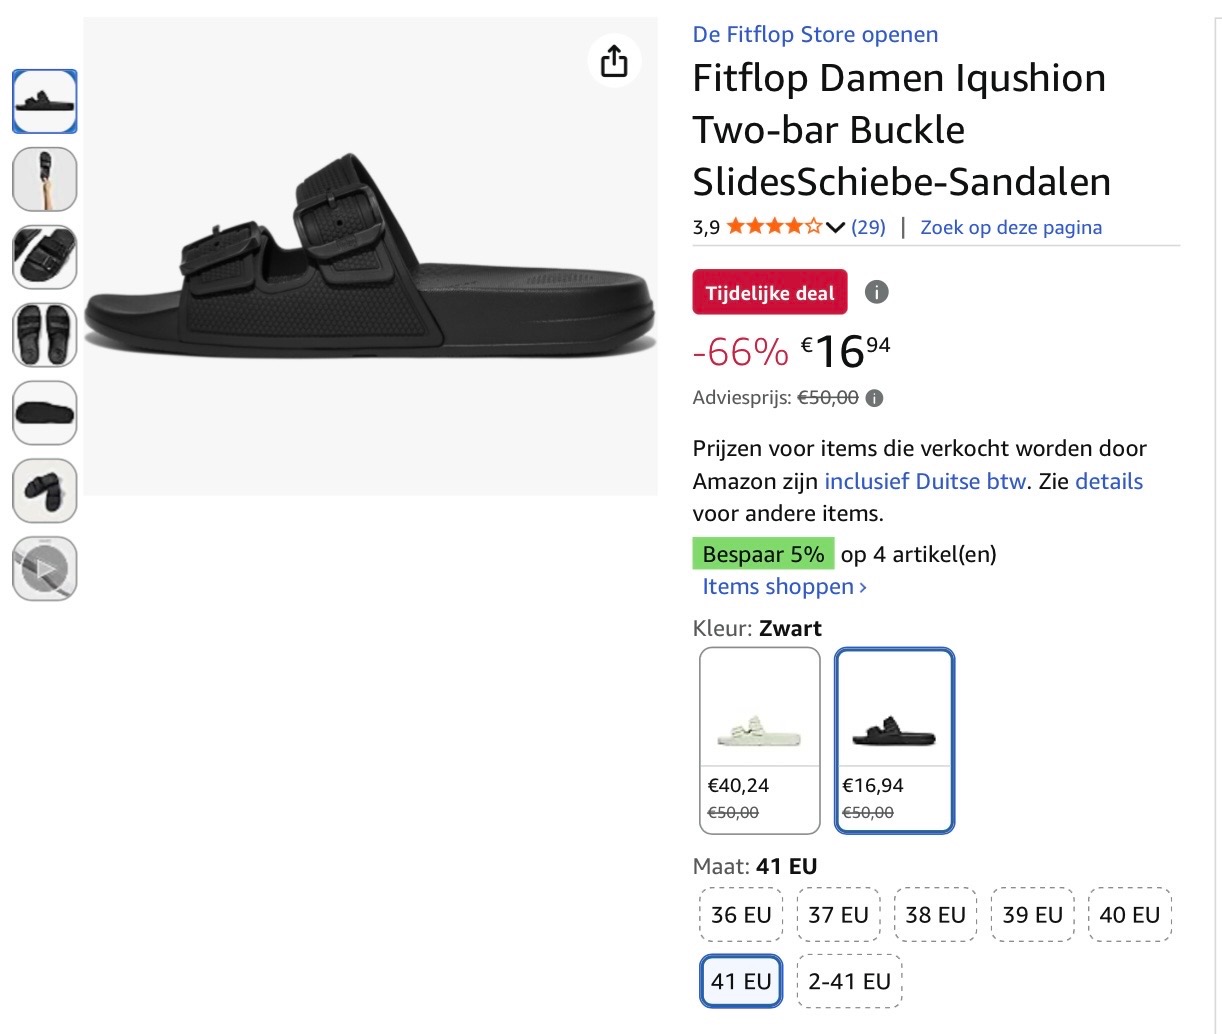1222x1034 pixels.
Task: Click Zoek op deze pagina link
Action: pos(1011,227)
